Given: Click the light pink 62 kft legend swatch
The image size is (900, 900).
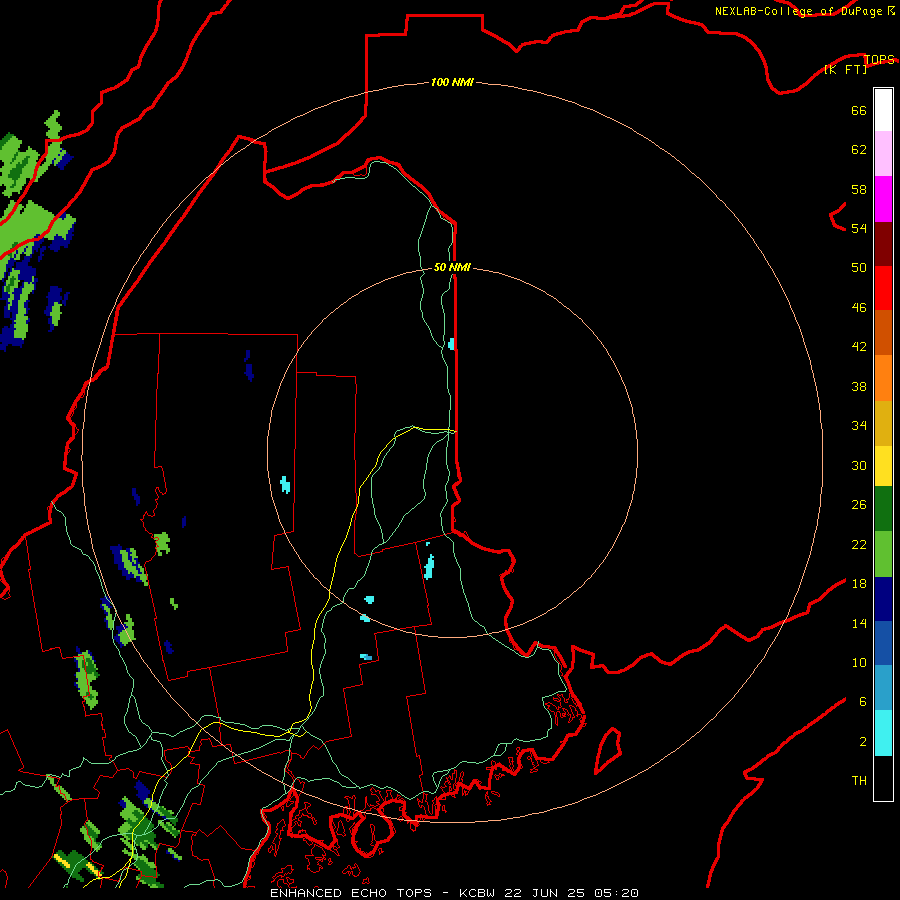Looking at the screenshot, I should pyautogui.click(x=883, y=153).
